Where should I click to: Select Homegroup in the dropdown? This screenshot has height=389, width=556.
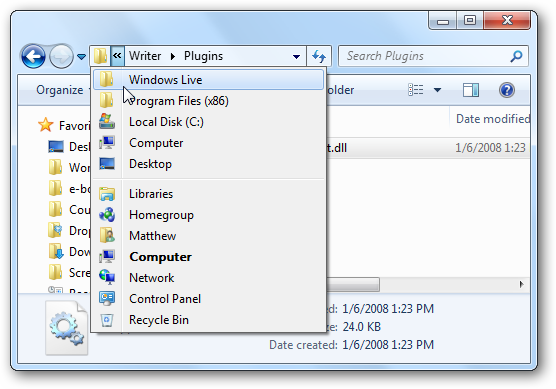(x=208, y=215)
